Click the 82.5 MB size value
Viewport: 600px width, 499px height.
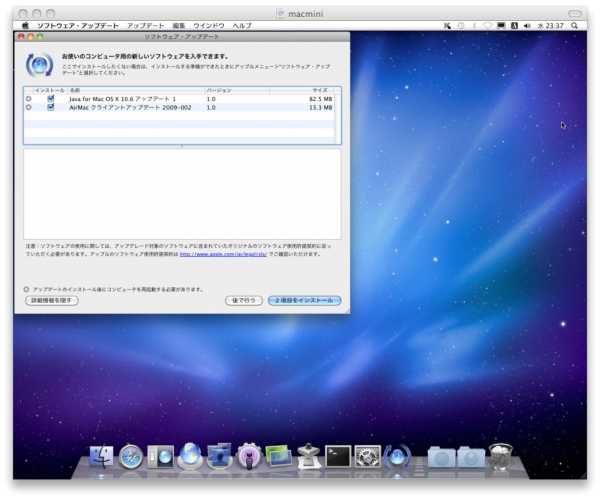pos(321,99)
